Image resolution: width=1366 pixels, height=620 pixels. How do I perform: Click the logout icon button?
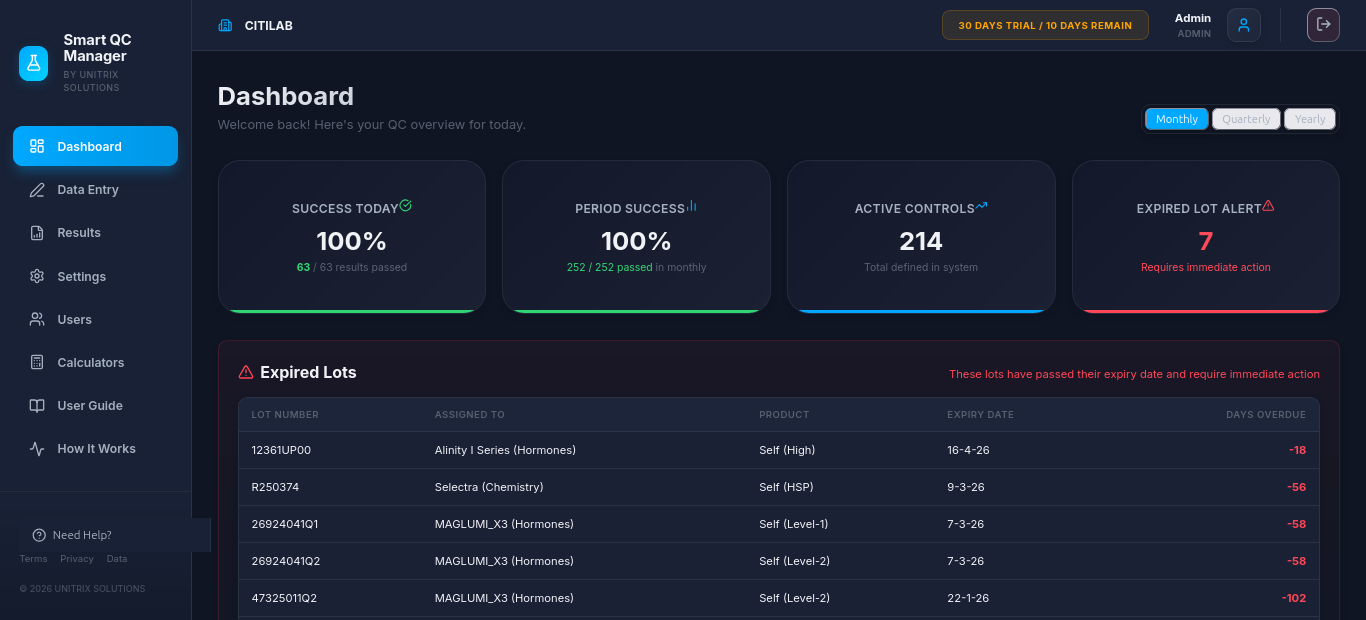coord(1323,25)
